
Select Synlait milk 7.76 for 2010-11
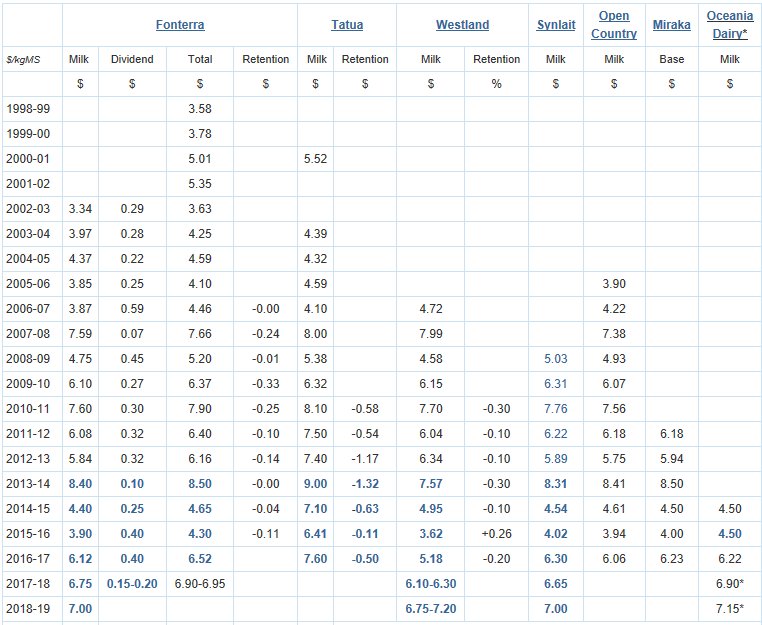[555, 409]
